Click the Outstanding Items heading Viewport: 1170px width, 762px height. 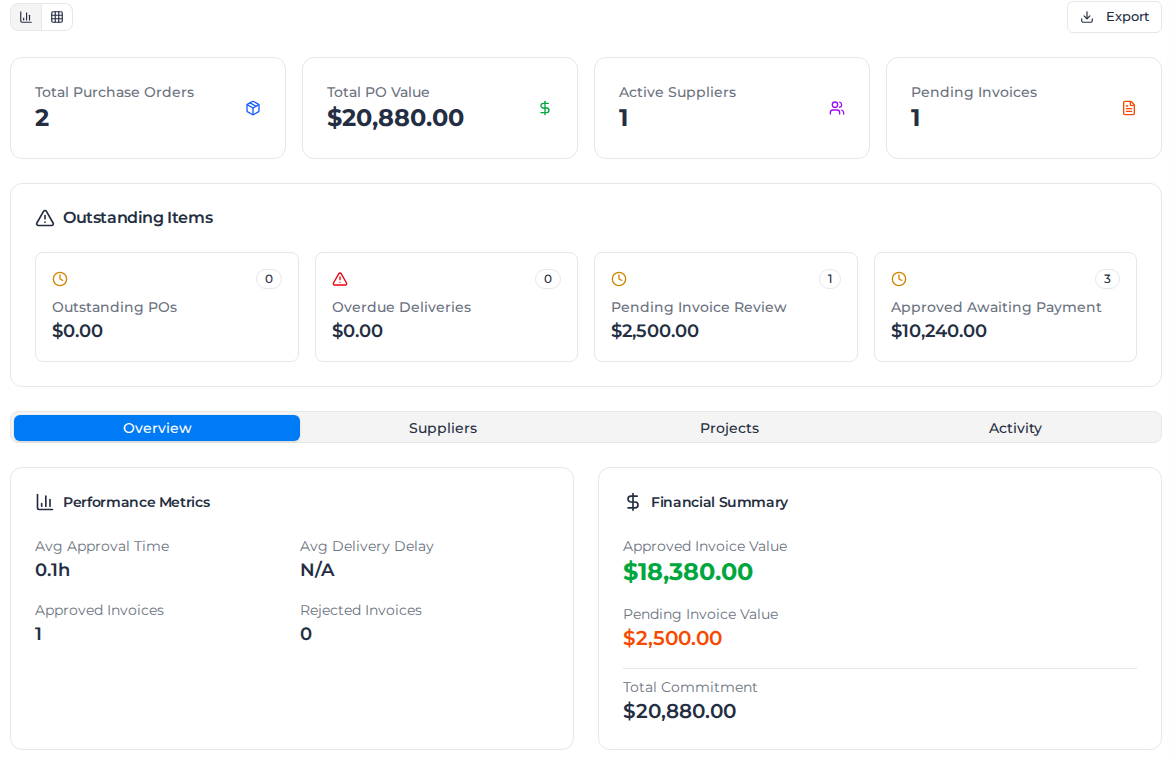(138, 218)
